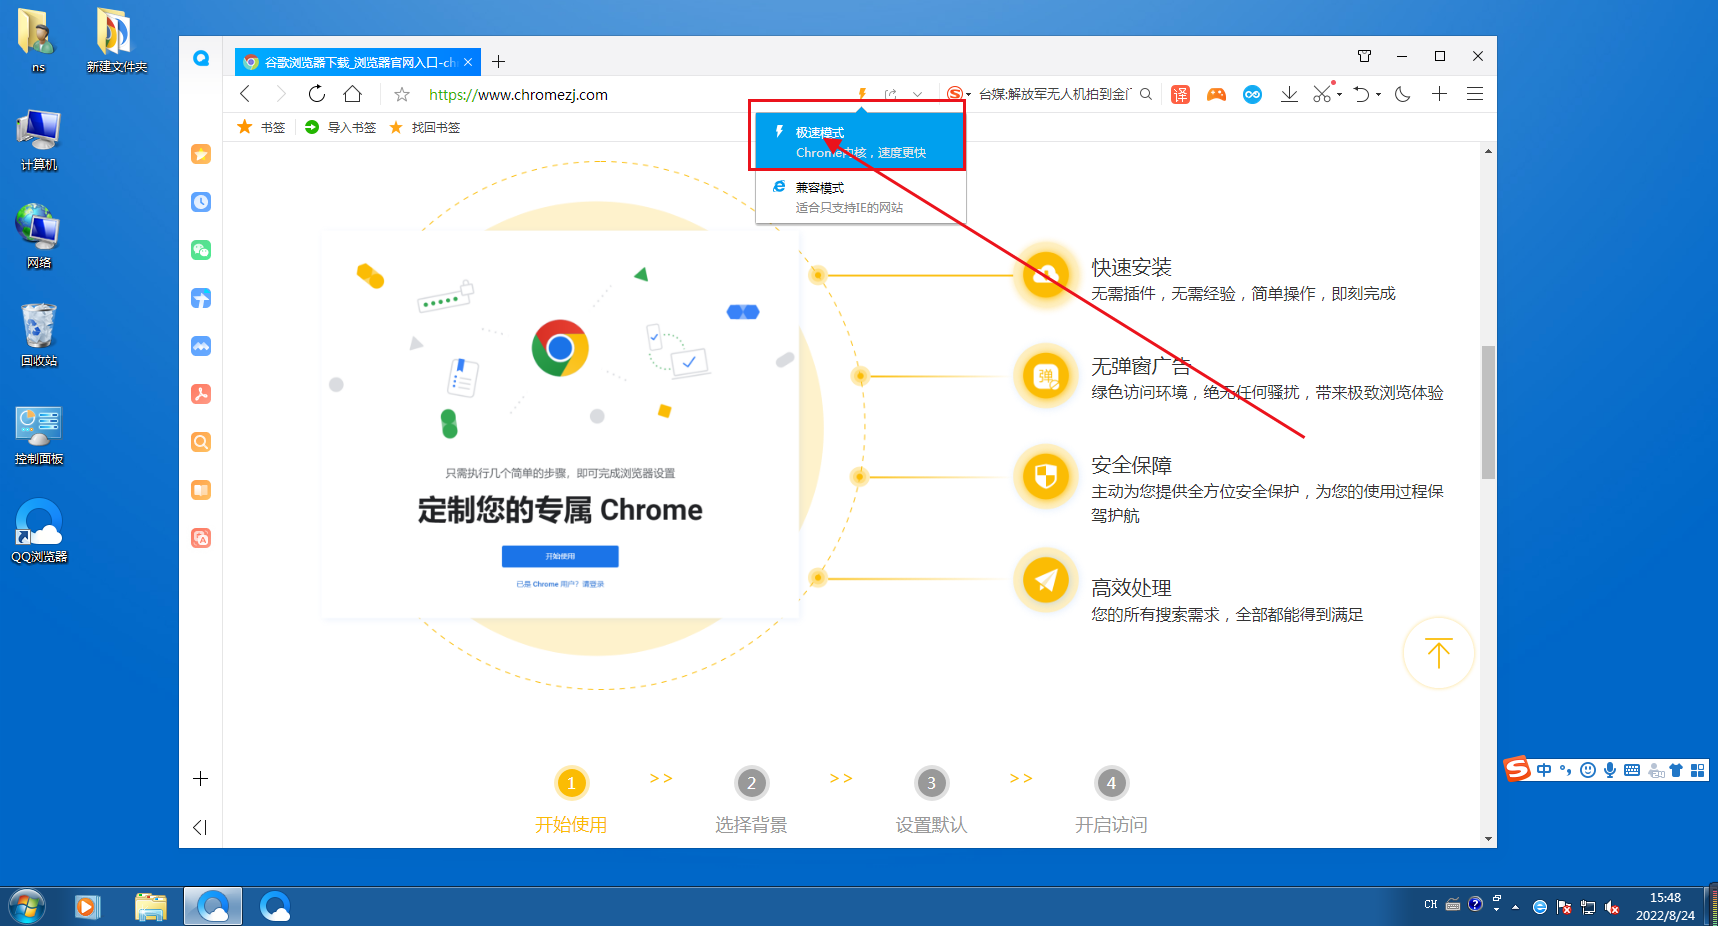The height and width of the screenshot is (926, 1718).
Task: Close the Chrome download page tab
Action: click(468, 62)
